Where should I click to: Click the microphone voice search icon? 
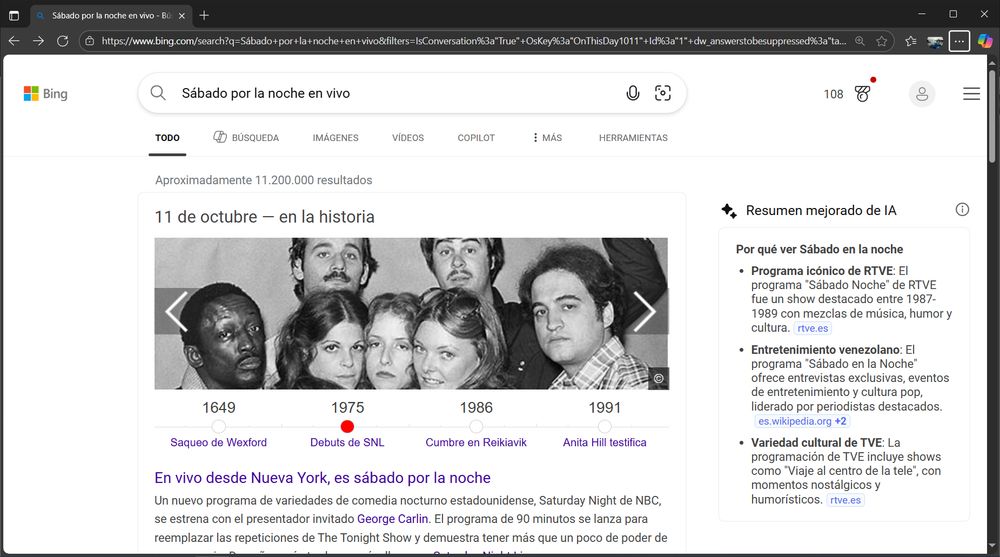633,93
